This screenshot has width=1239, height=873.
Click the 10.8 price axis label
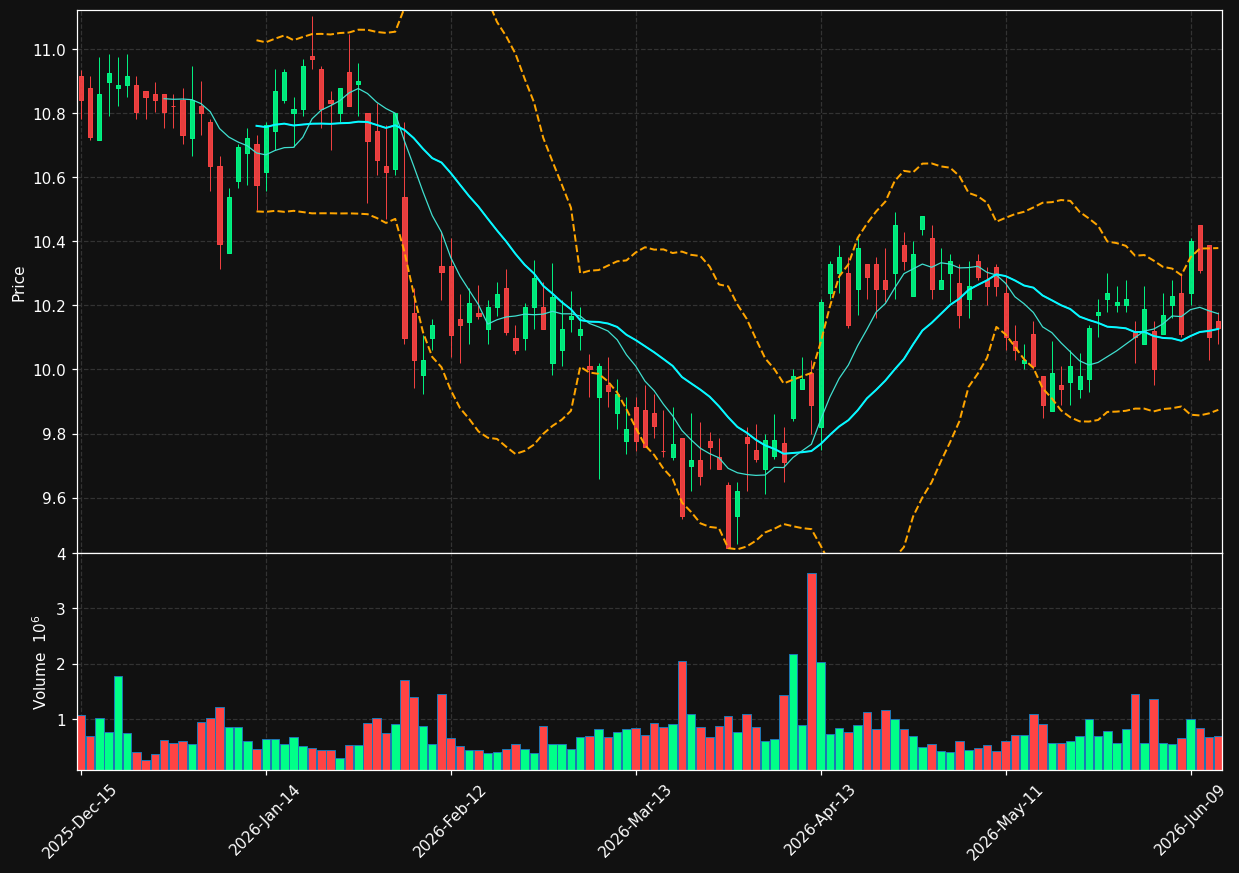[50, 114]
